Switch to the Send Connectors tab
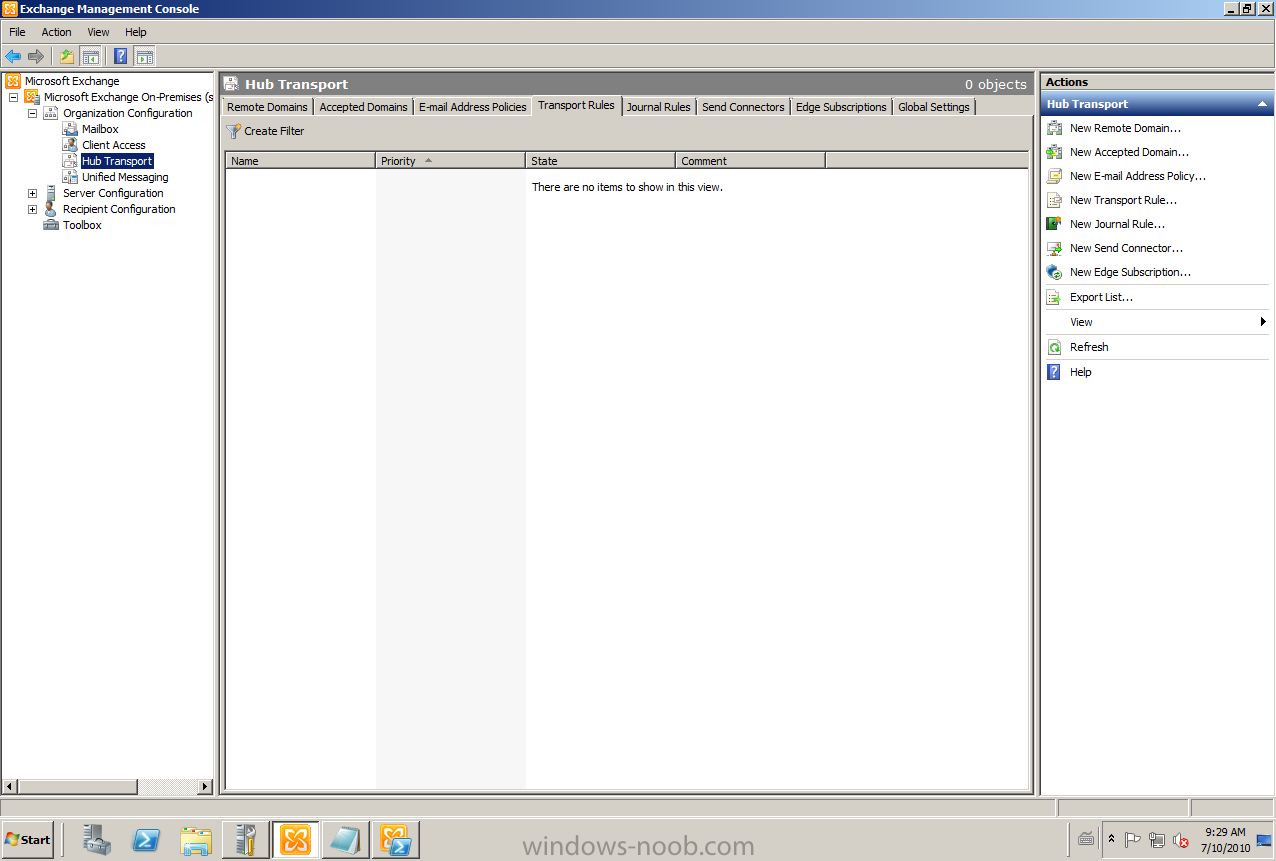This screenshot has width=1276, height=861. click(743, 107)
